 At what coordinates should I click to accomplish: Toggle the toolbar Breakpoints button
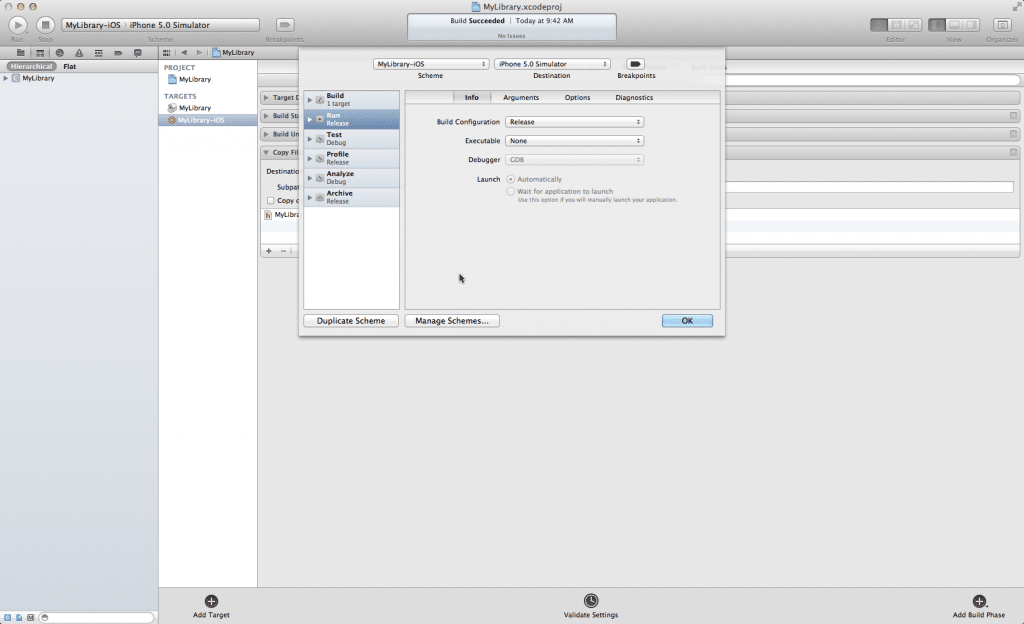tap(285, 25)
